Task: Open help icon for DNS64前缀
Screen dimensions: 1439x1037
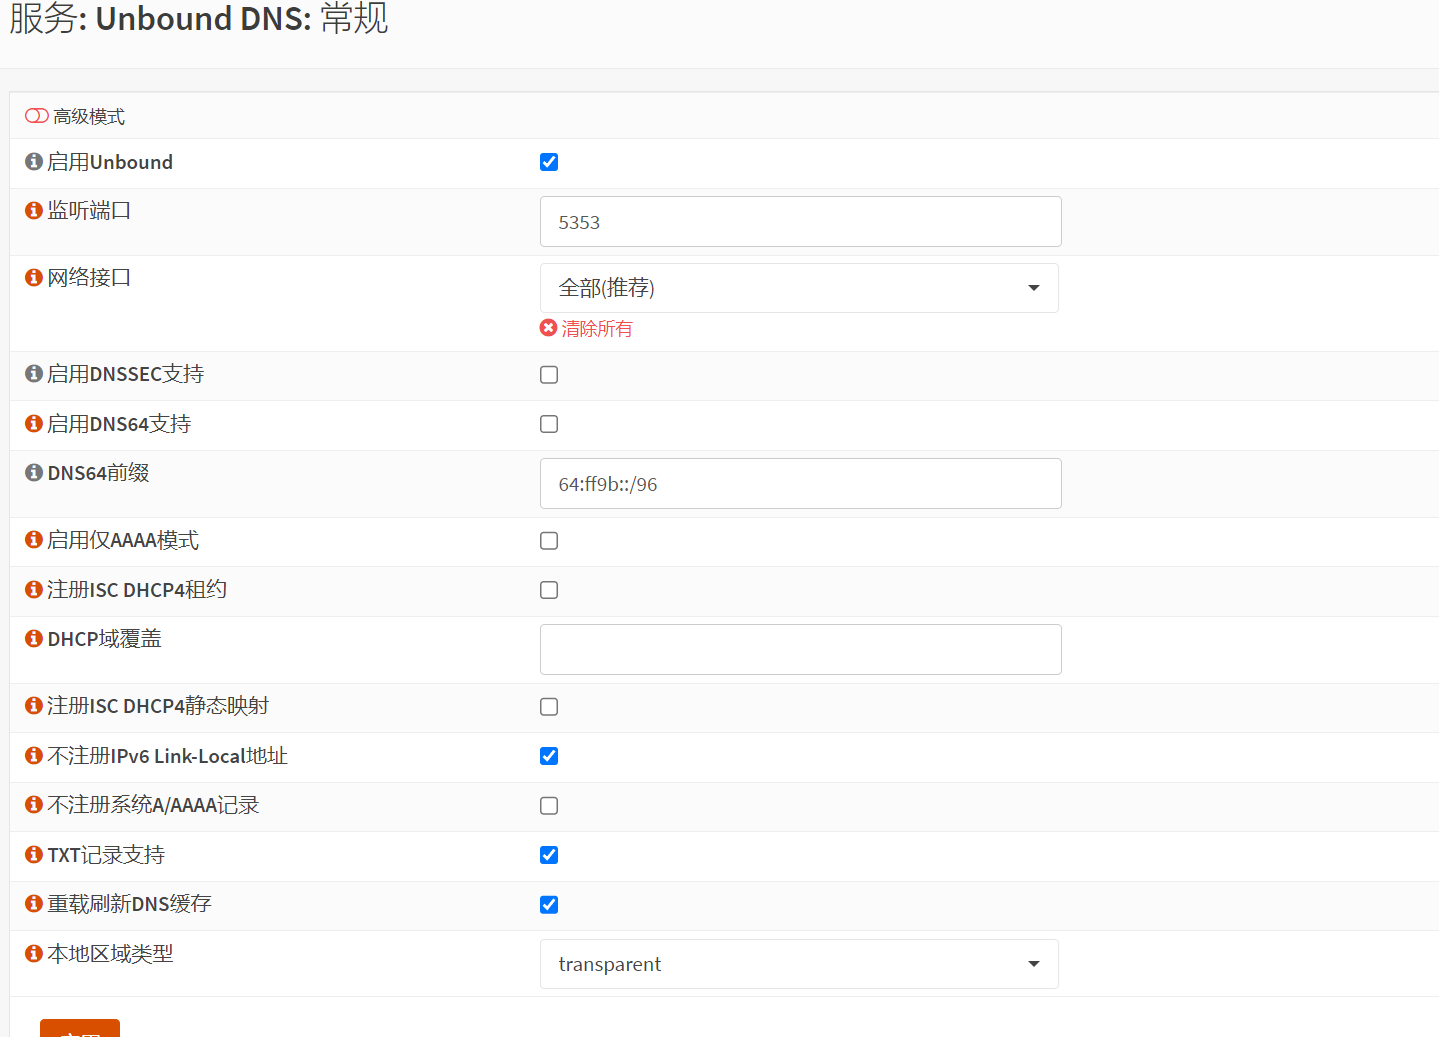Action: [34, 473]
